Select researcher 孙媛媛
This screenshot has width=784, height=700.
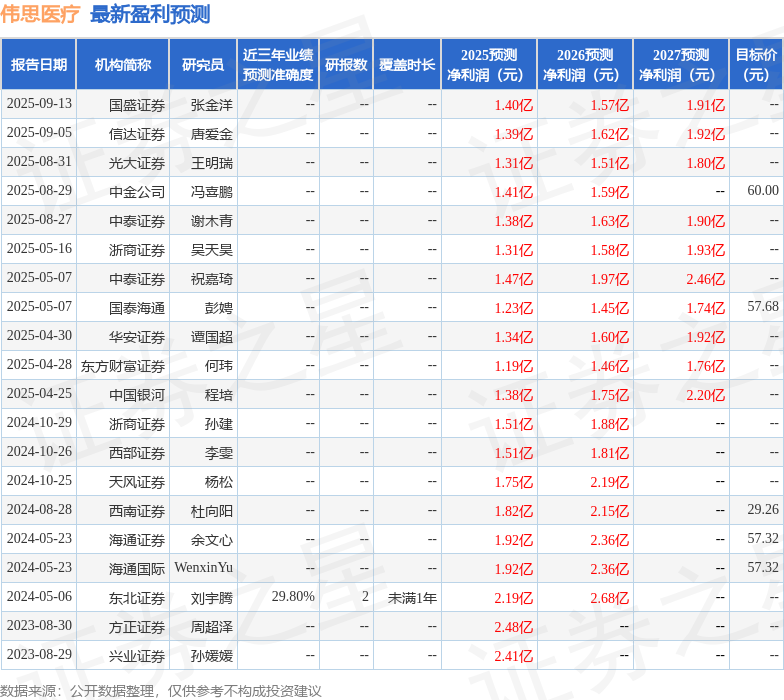(x=212, y=656)
